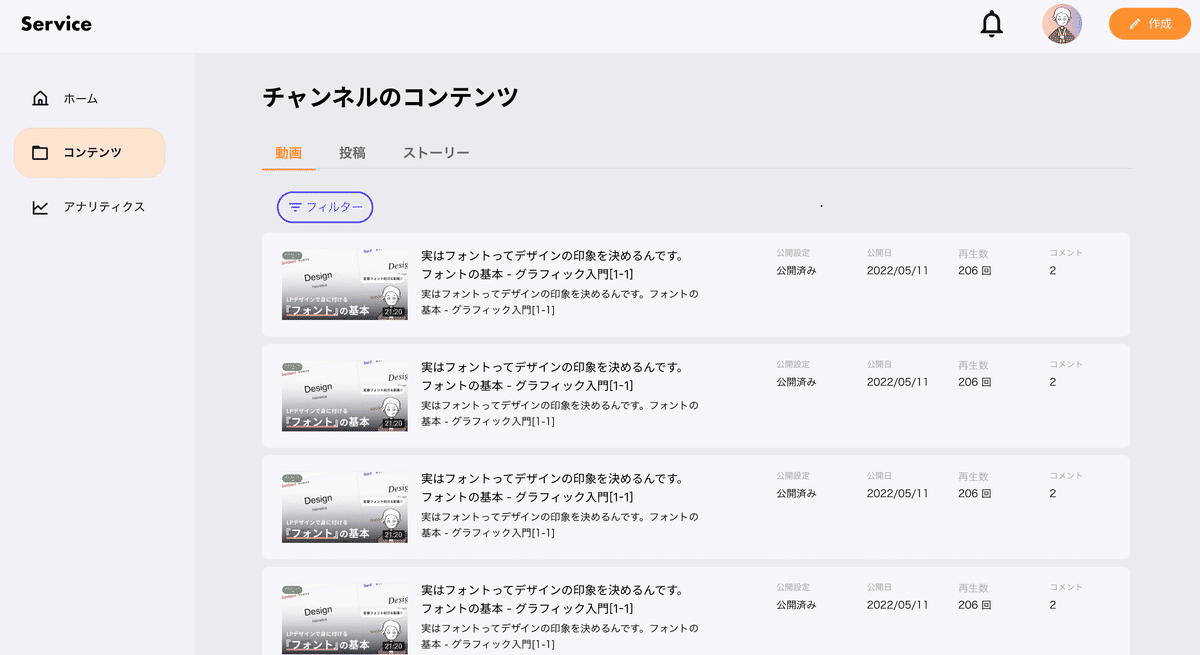Click the folder icon next to コンテンツ
The height and width of the screenshot is (655, 1200).
click(39, 152)
